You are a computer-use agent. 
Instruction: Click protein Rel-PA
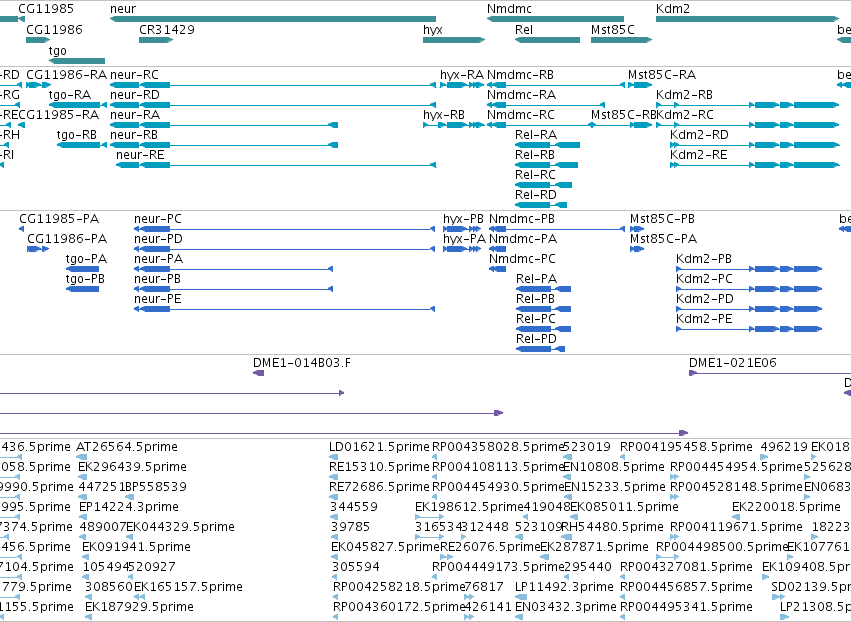[536, 279]
